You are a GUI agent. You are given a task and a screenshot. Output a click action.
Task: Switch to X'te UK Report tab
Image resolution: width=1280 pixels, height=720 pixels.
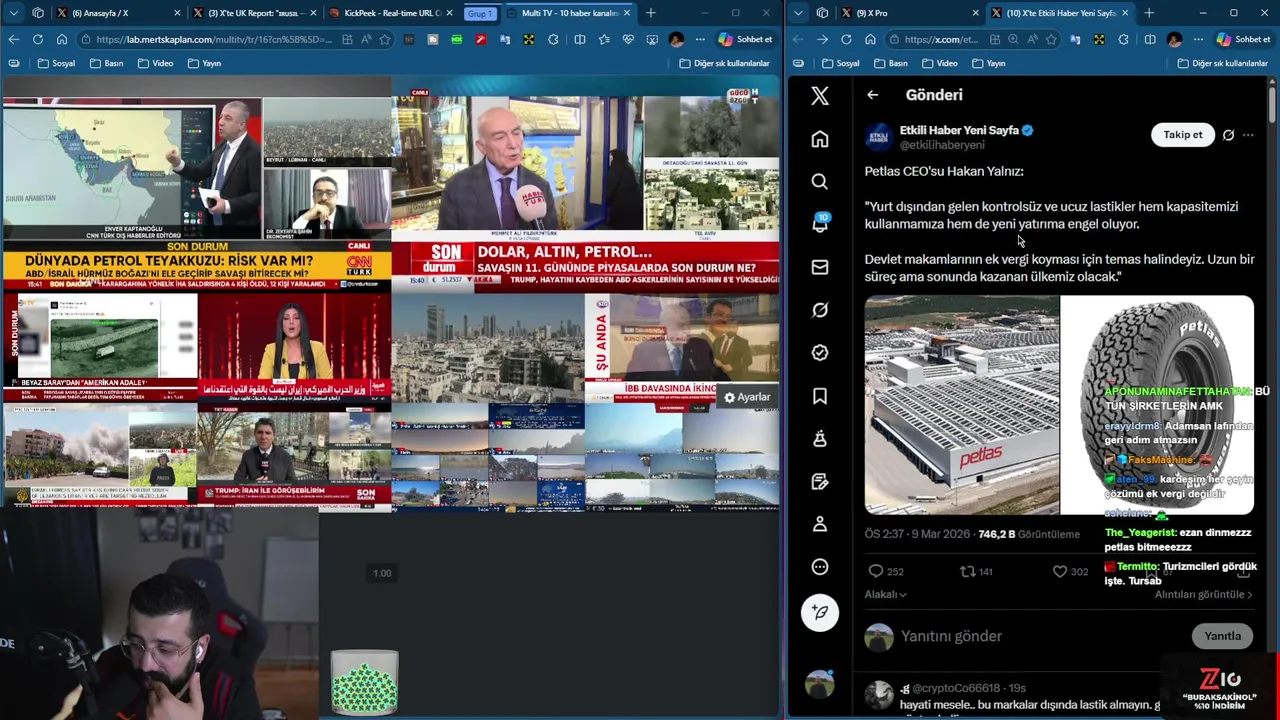[255, 13]
